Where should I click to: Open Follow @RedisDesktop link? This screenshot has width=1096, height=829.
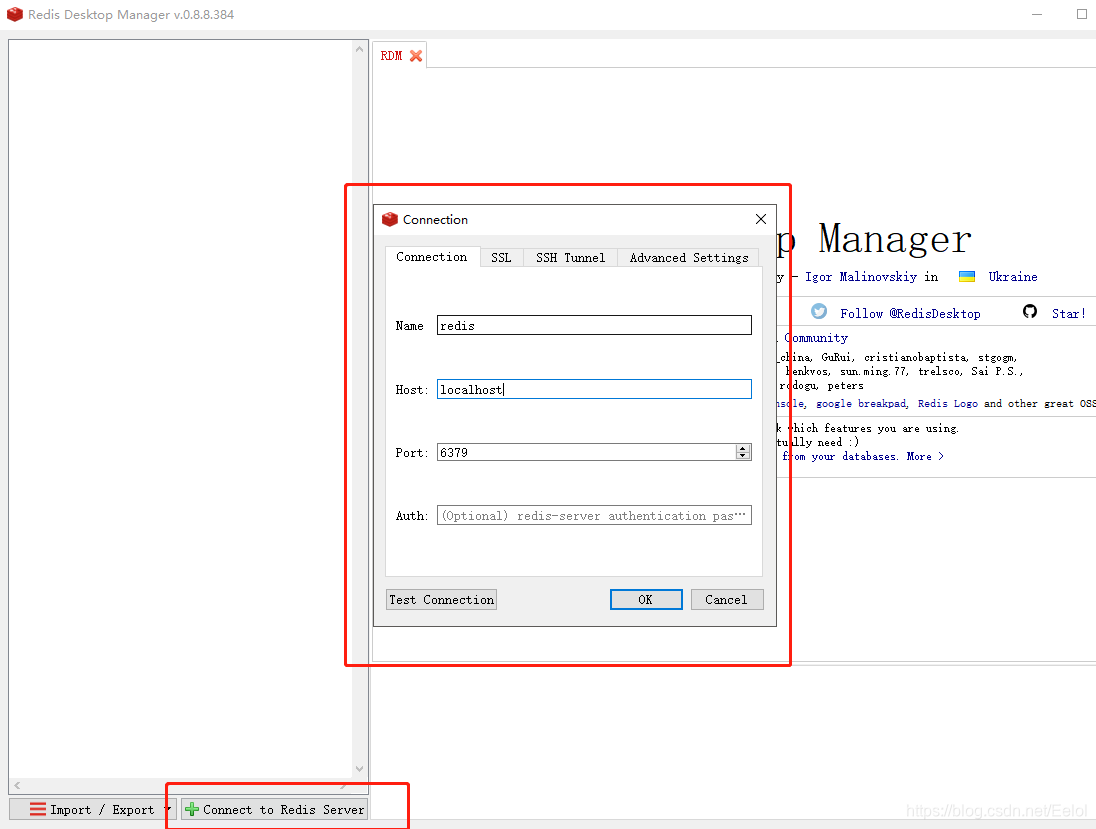click(x=910, y=314)
